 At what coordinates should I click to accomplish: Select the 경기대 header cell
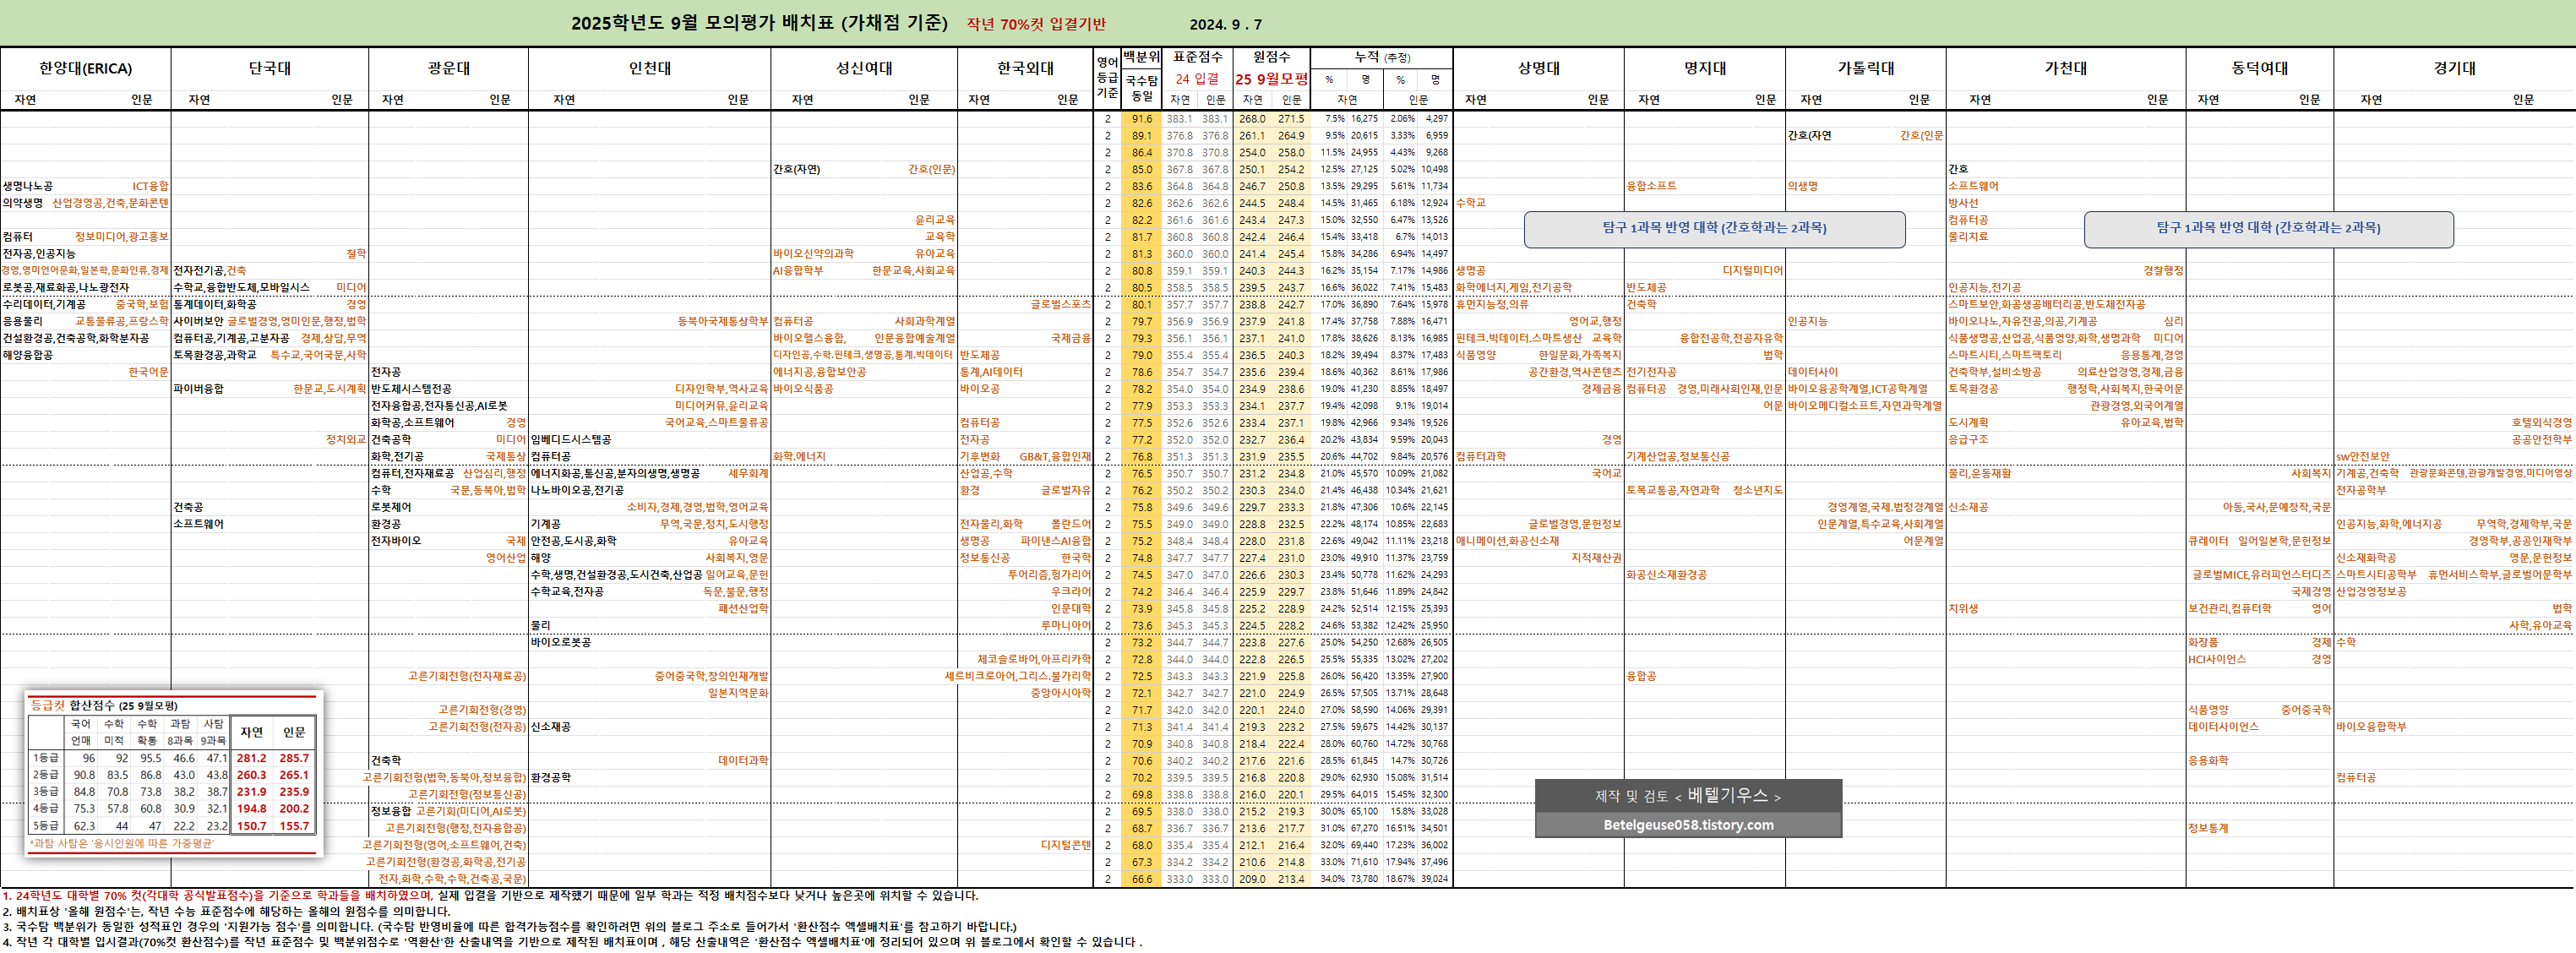pos(2454,68)
